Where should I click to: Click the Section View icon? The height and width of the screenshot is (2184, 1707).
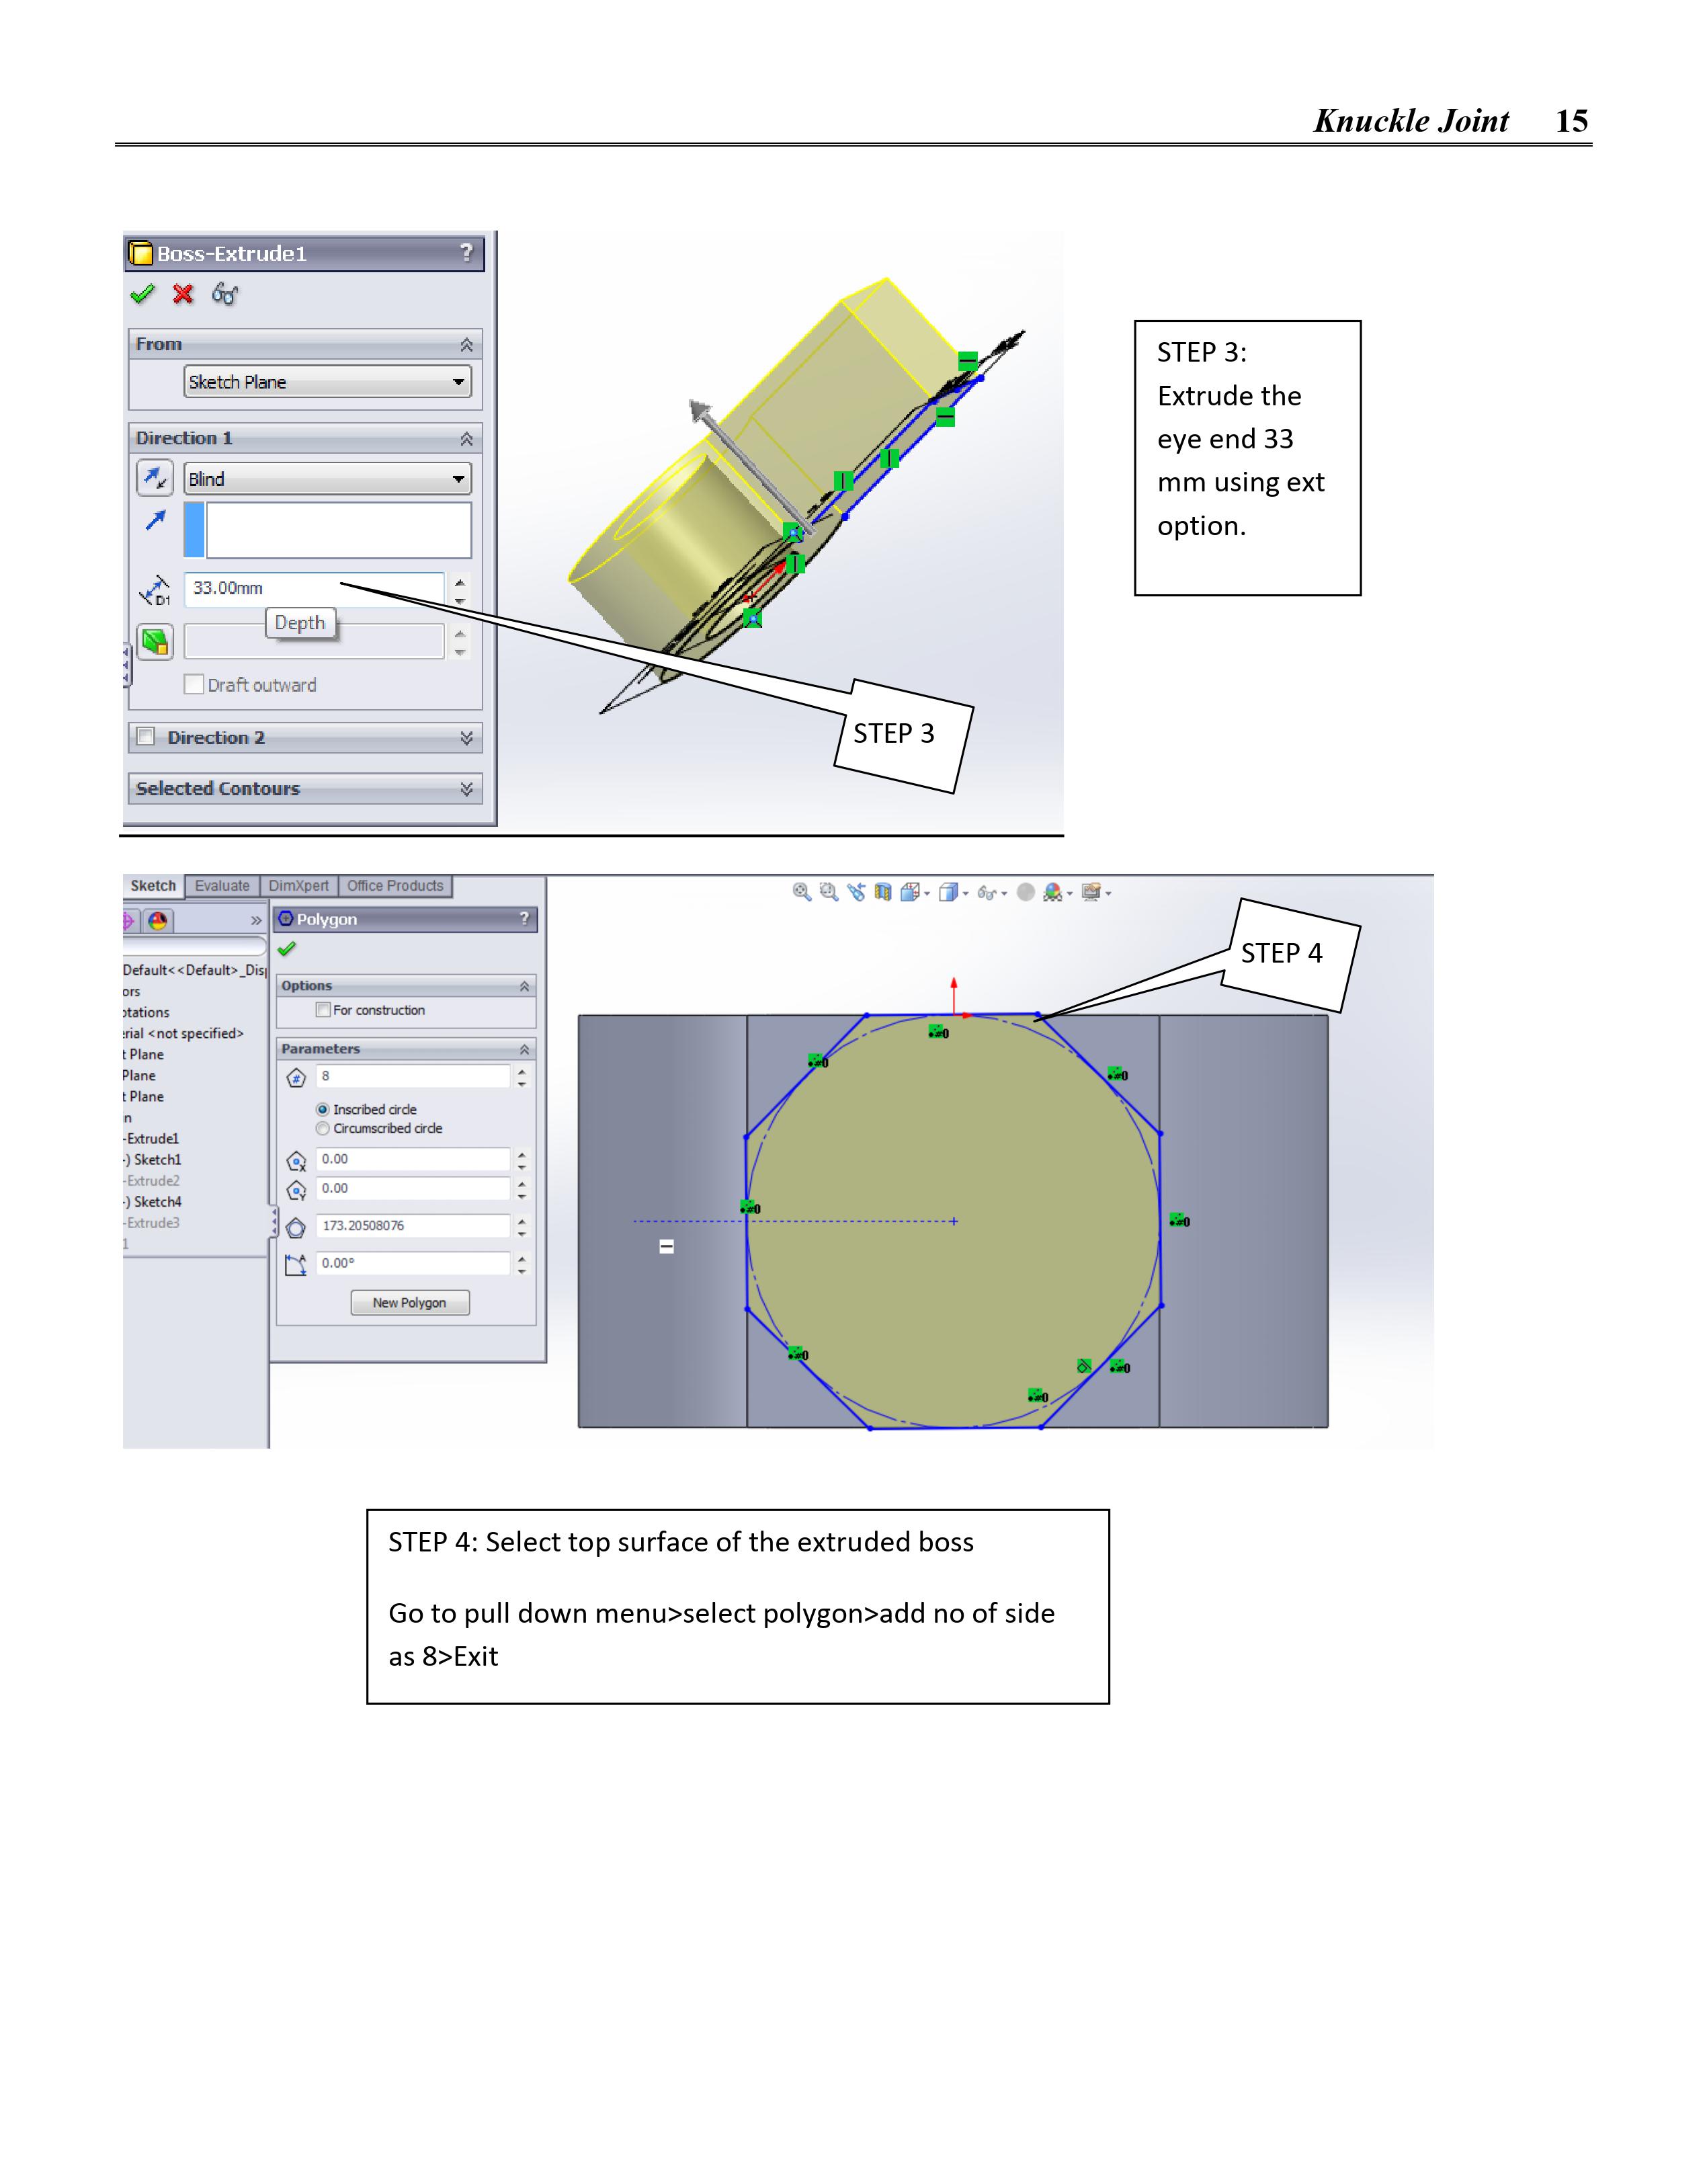tap(882, 892)
